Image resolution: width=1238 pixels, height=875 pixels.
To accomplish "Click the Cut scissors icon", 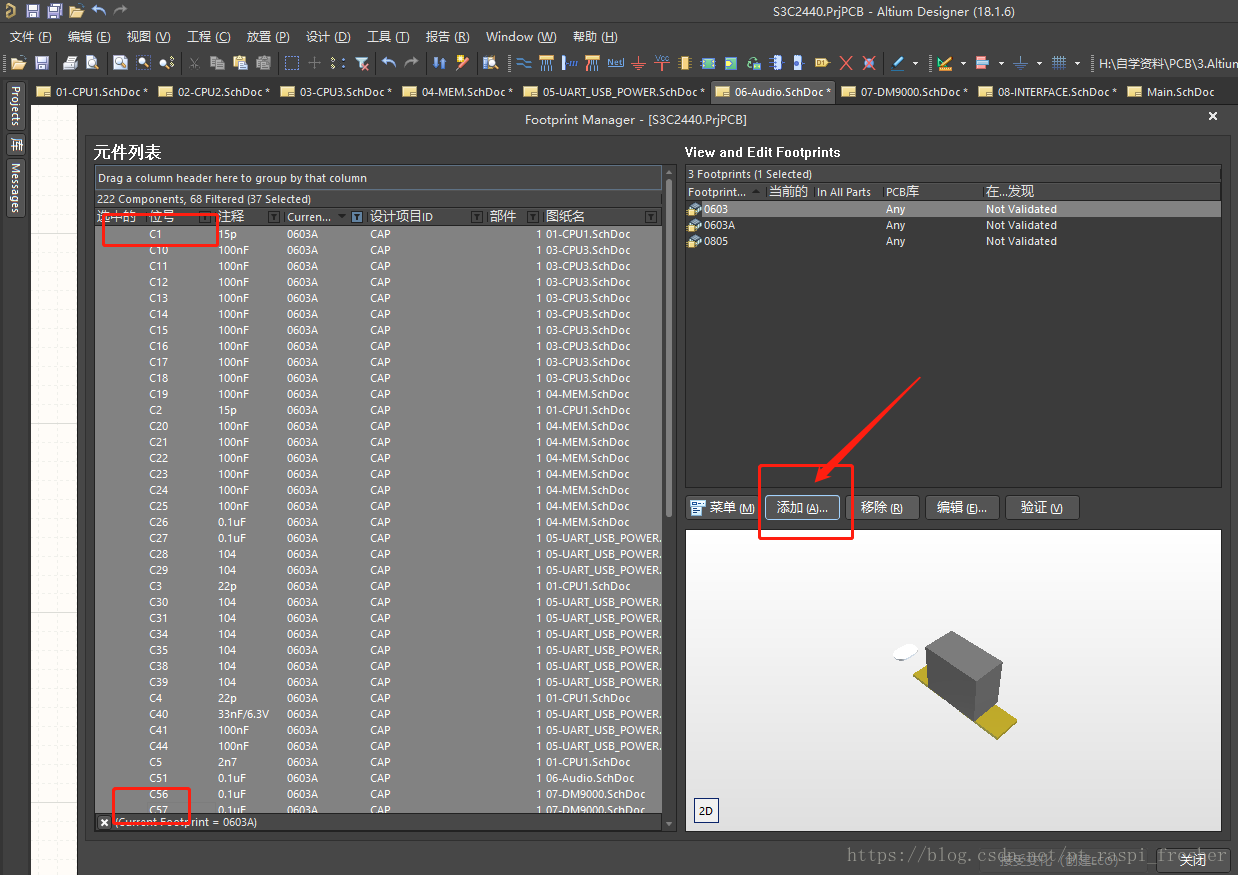I will [194, 63].
